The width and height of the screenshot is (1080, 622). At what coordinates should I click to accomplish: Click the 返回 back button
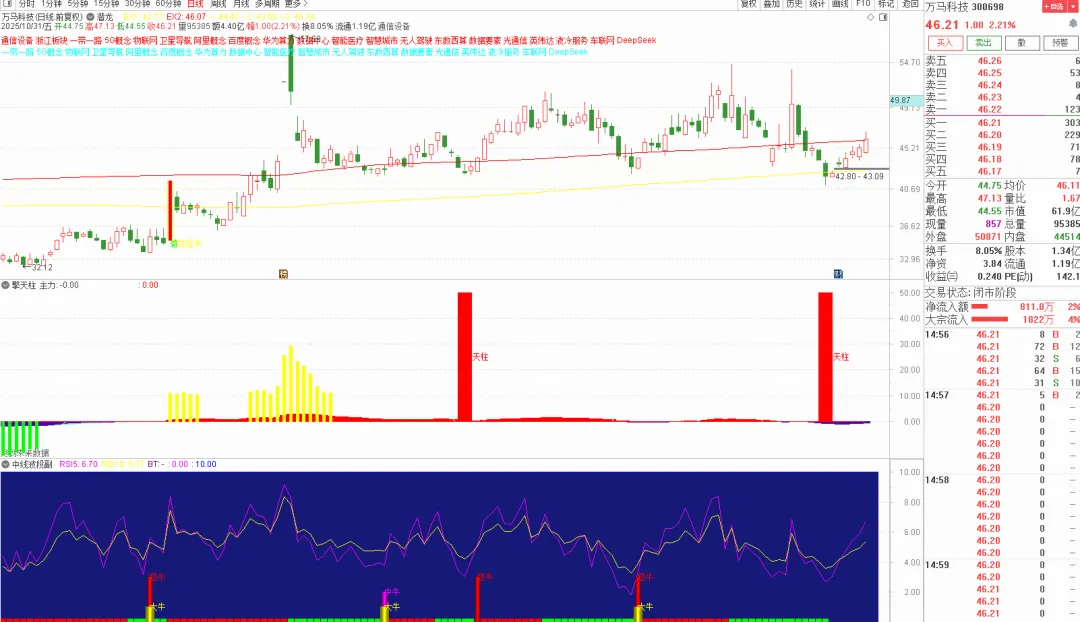coord(910,3)
